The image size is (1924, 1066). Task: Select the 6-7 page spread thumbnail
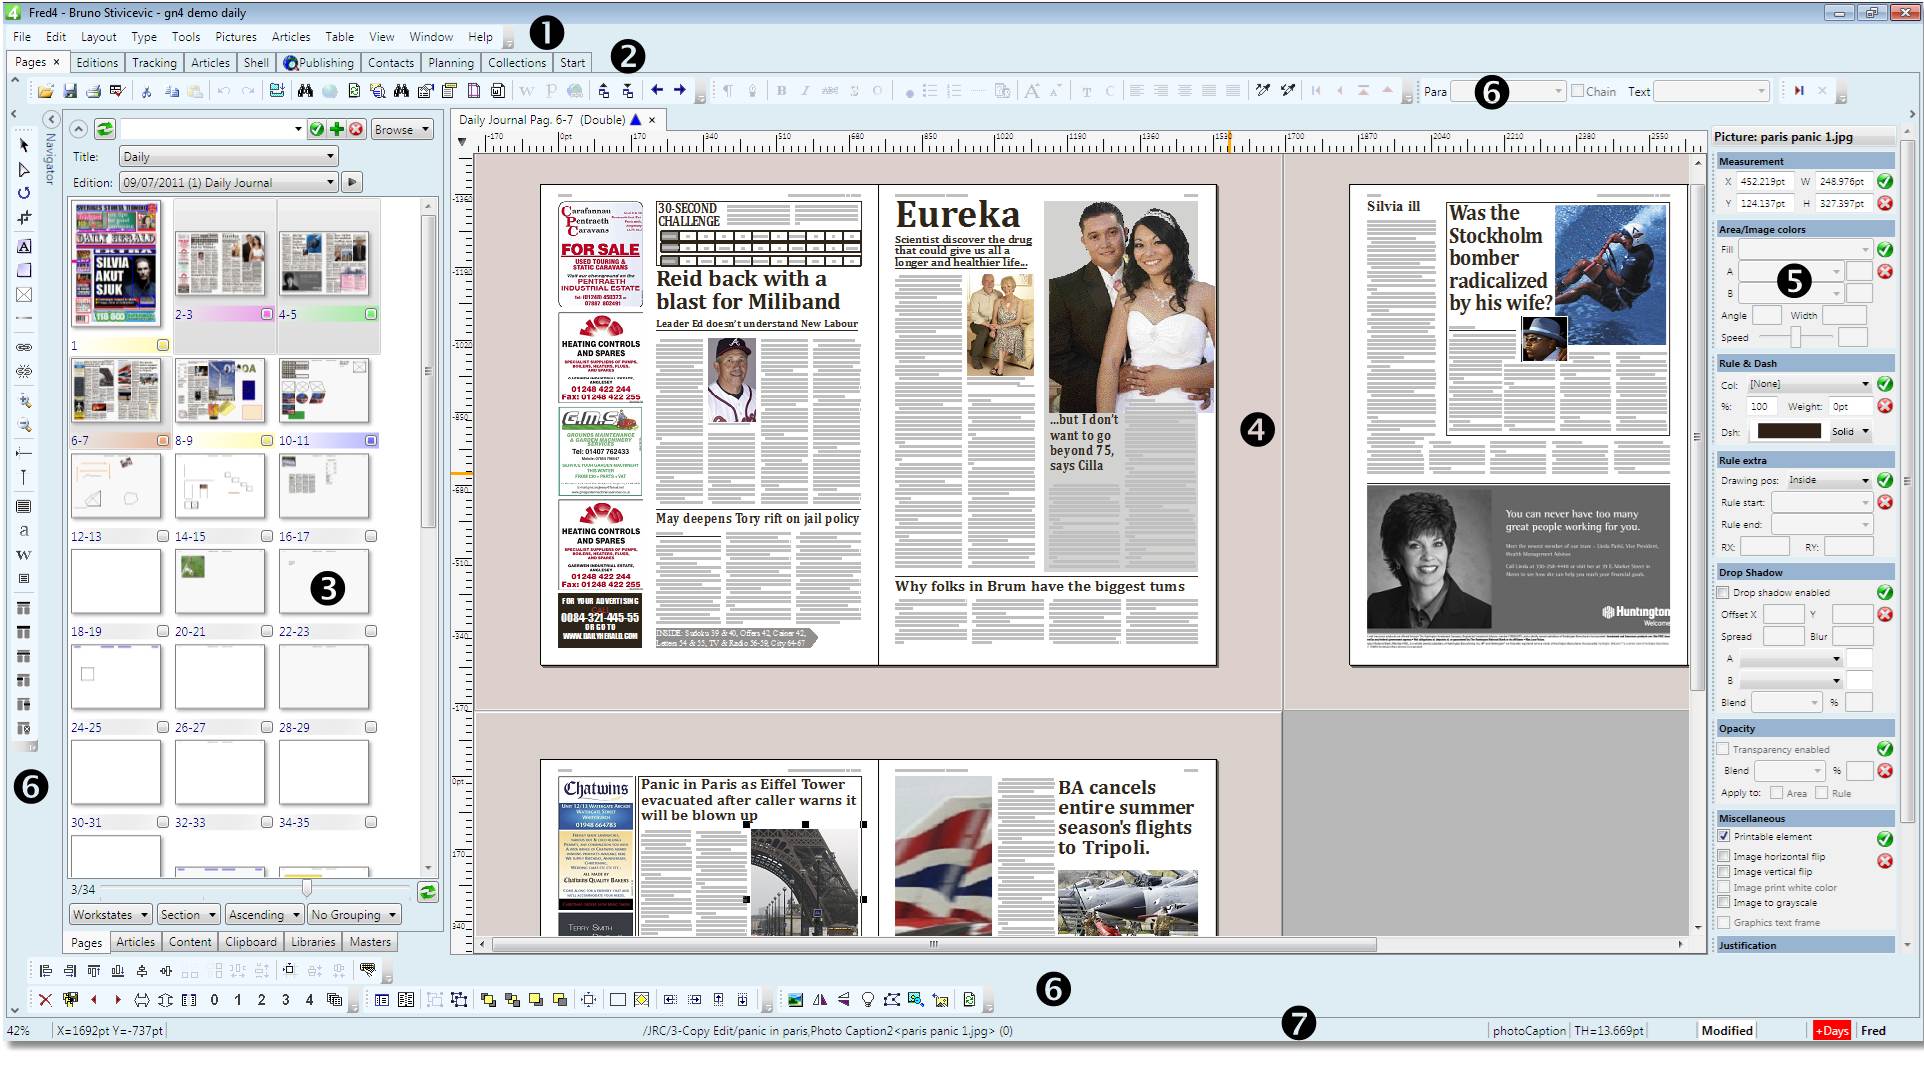[x=117, y=391]
